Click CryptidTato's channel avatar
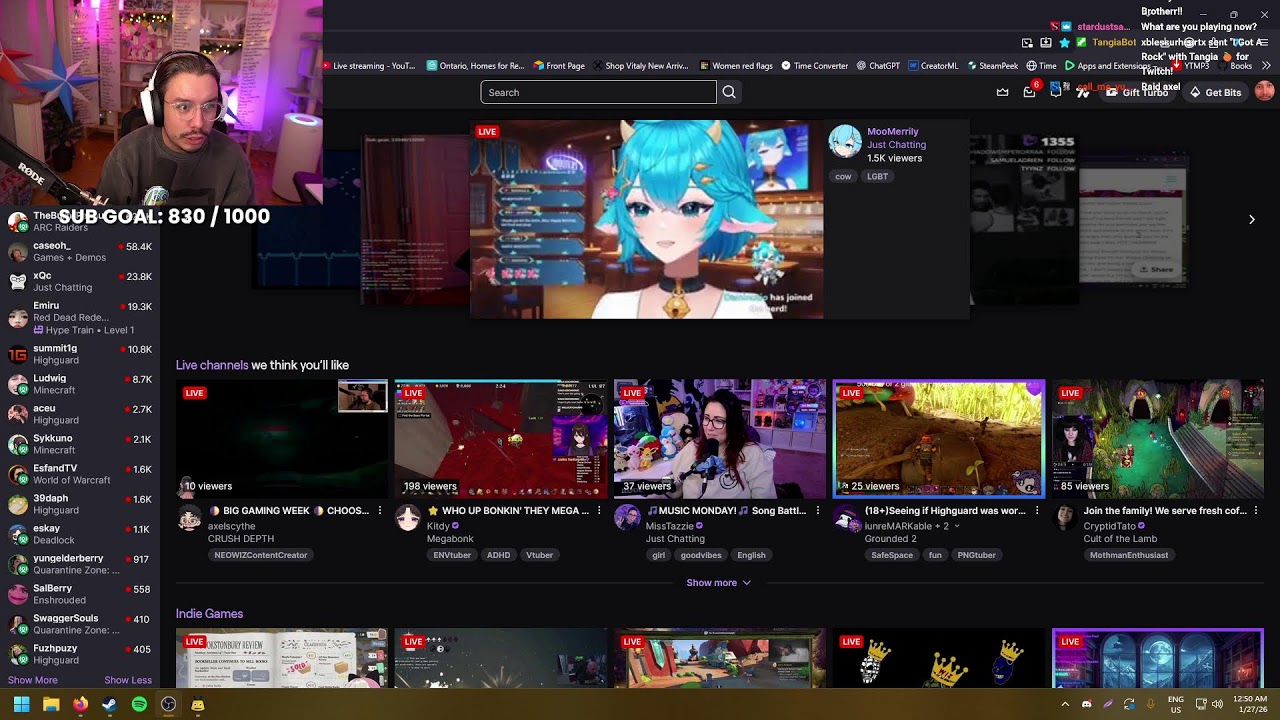 (1065, 517)
